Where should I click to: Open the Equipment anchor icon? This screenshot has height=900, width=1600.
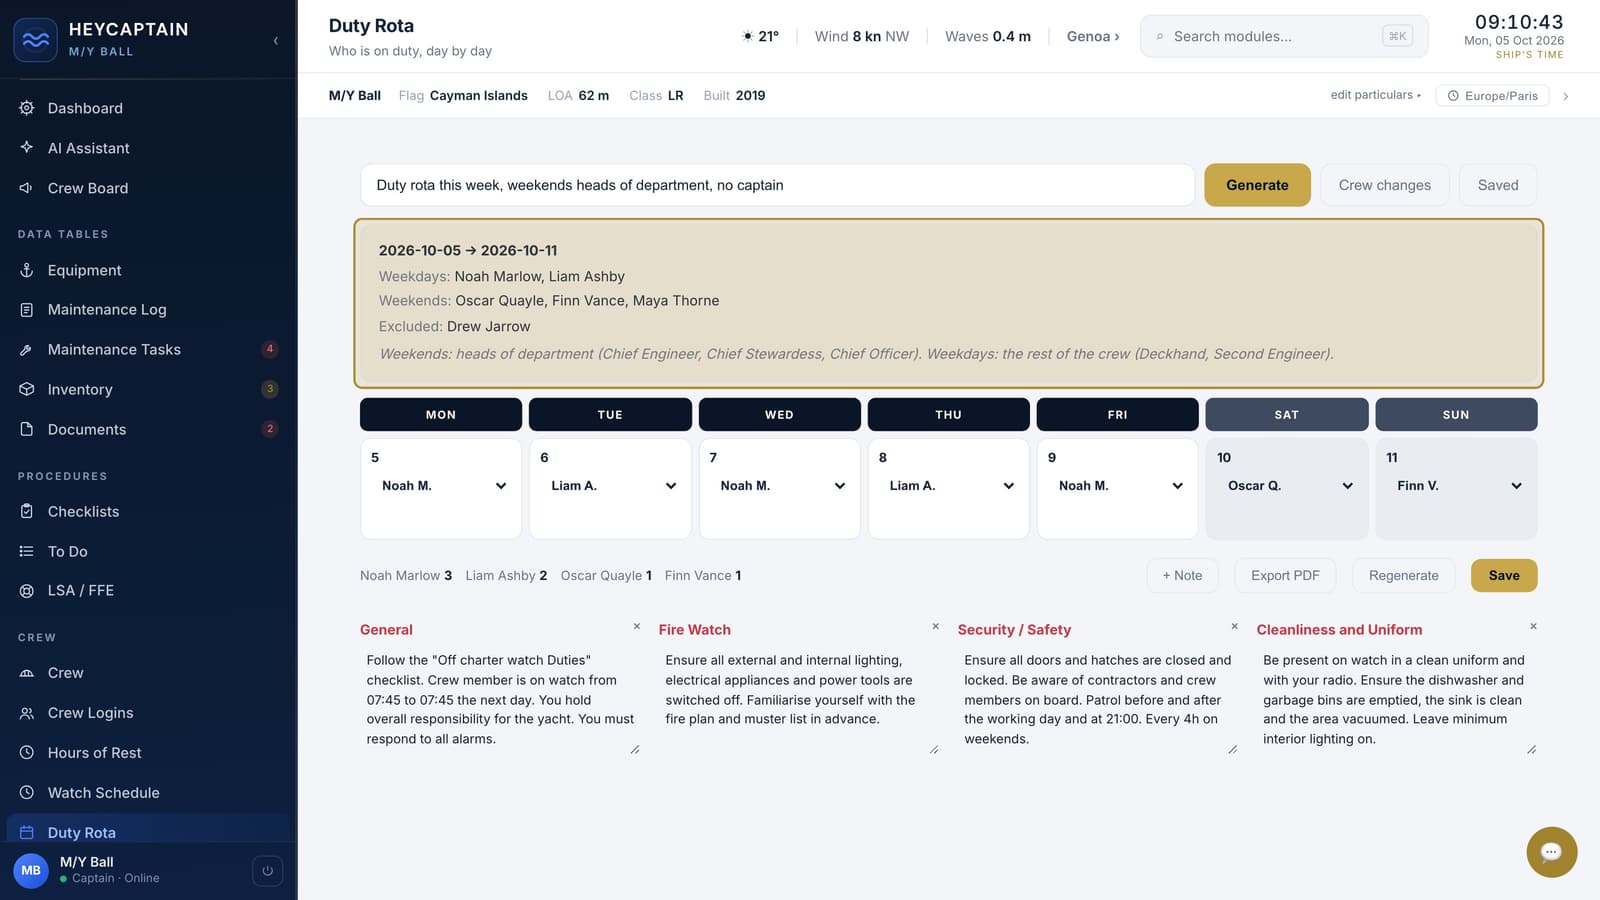[27, 270]
